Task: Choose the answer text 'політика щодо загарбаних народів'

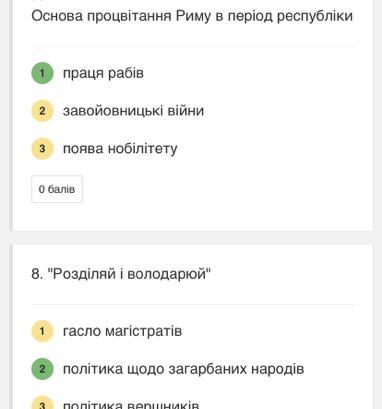Action: pos(183,369)
